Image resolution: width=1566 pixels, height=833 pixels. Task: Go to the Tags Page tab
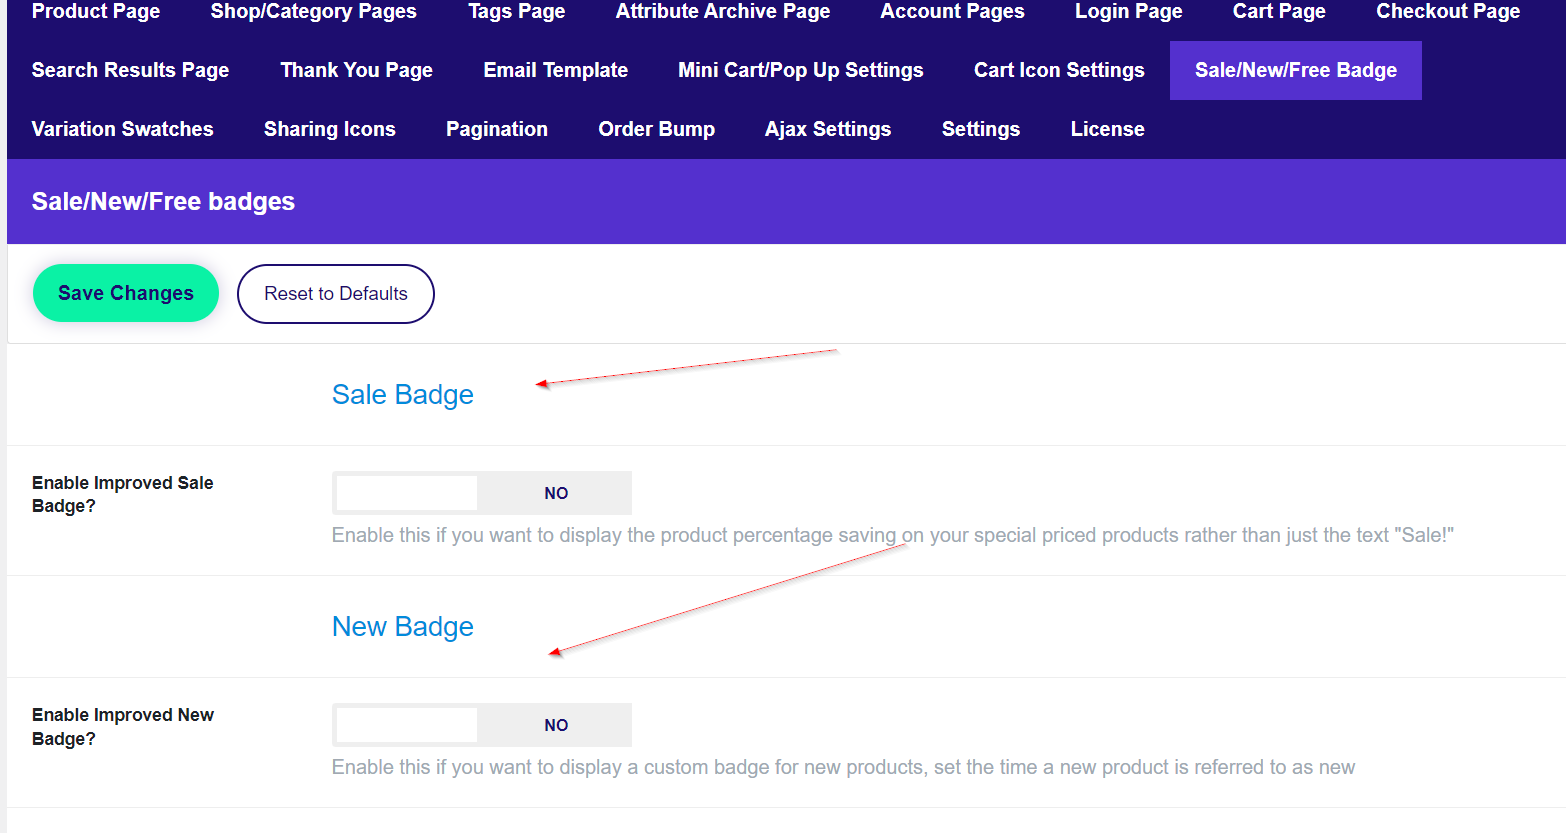pyautogui.click(x=516, y=12)
